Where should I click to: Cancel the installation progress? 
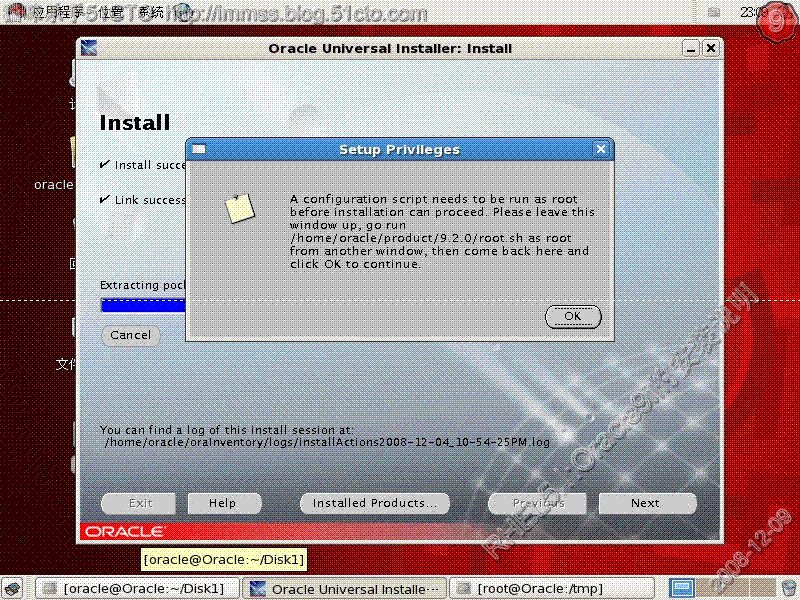coord(131,335)
